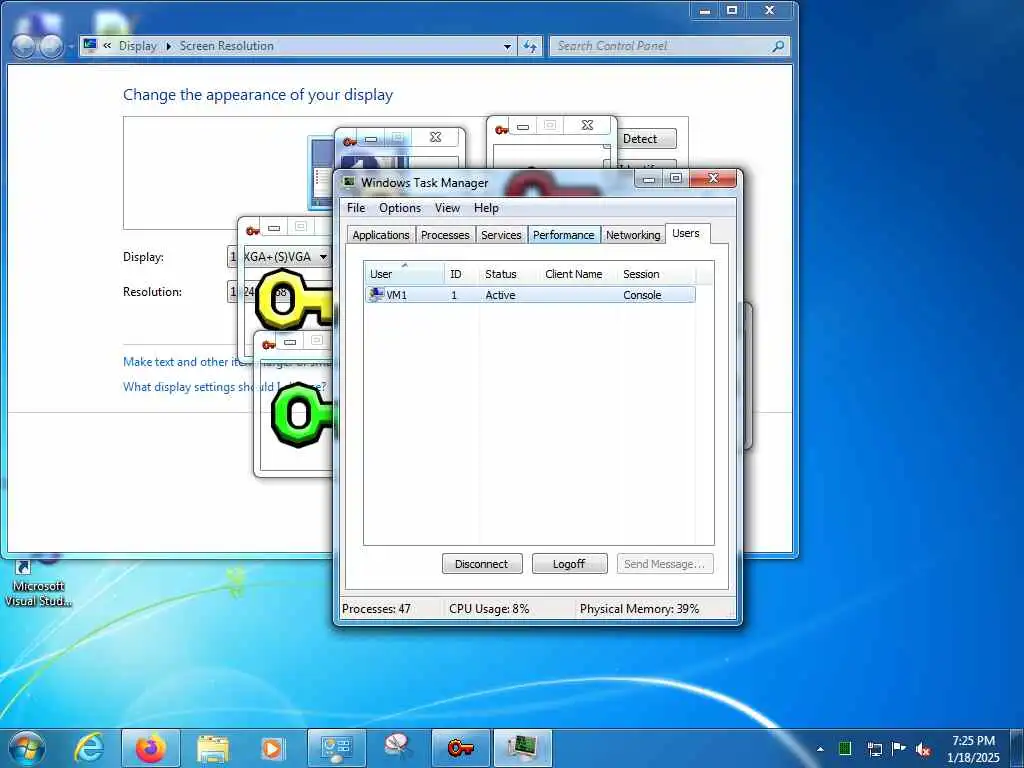Open the Action Center flag icon
Screen dimensions: 1024x768
[899, 748]
